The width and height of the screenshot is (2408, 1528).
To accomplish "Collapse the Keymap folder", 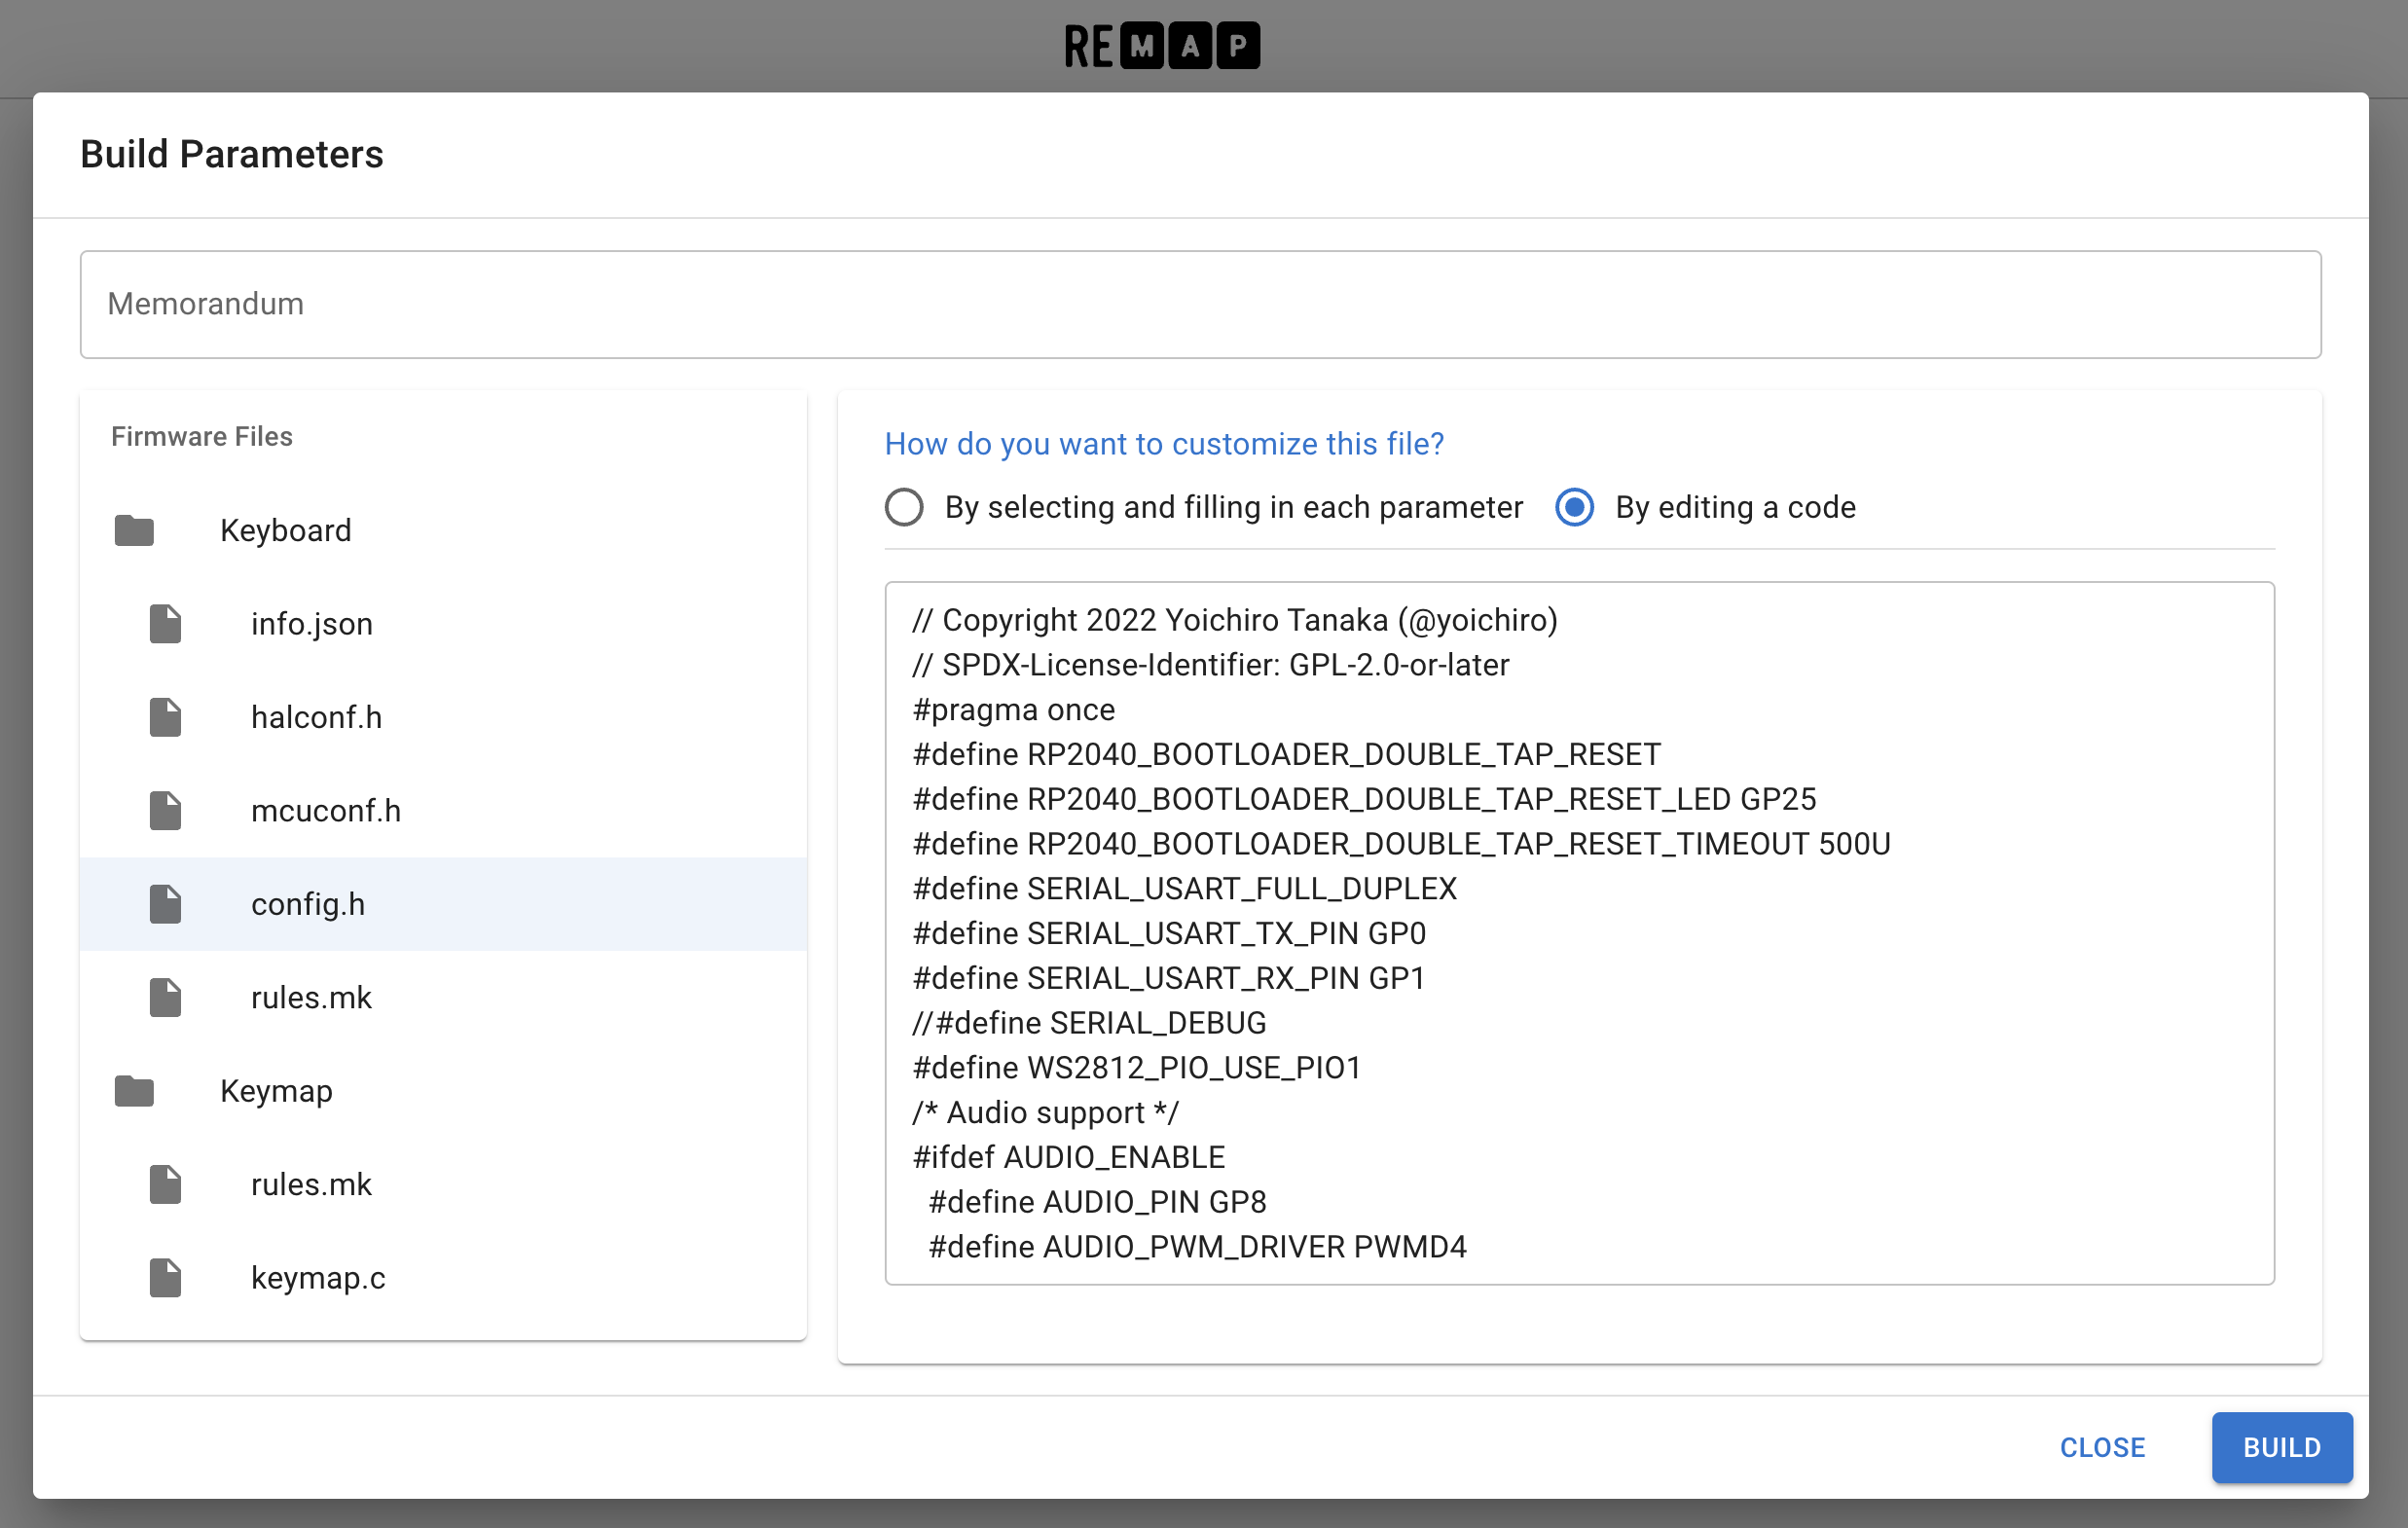I will click(443, 1091).
